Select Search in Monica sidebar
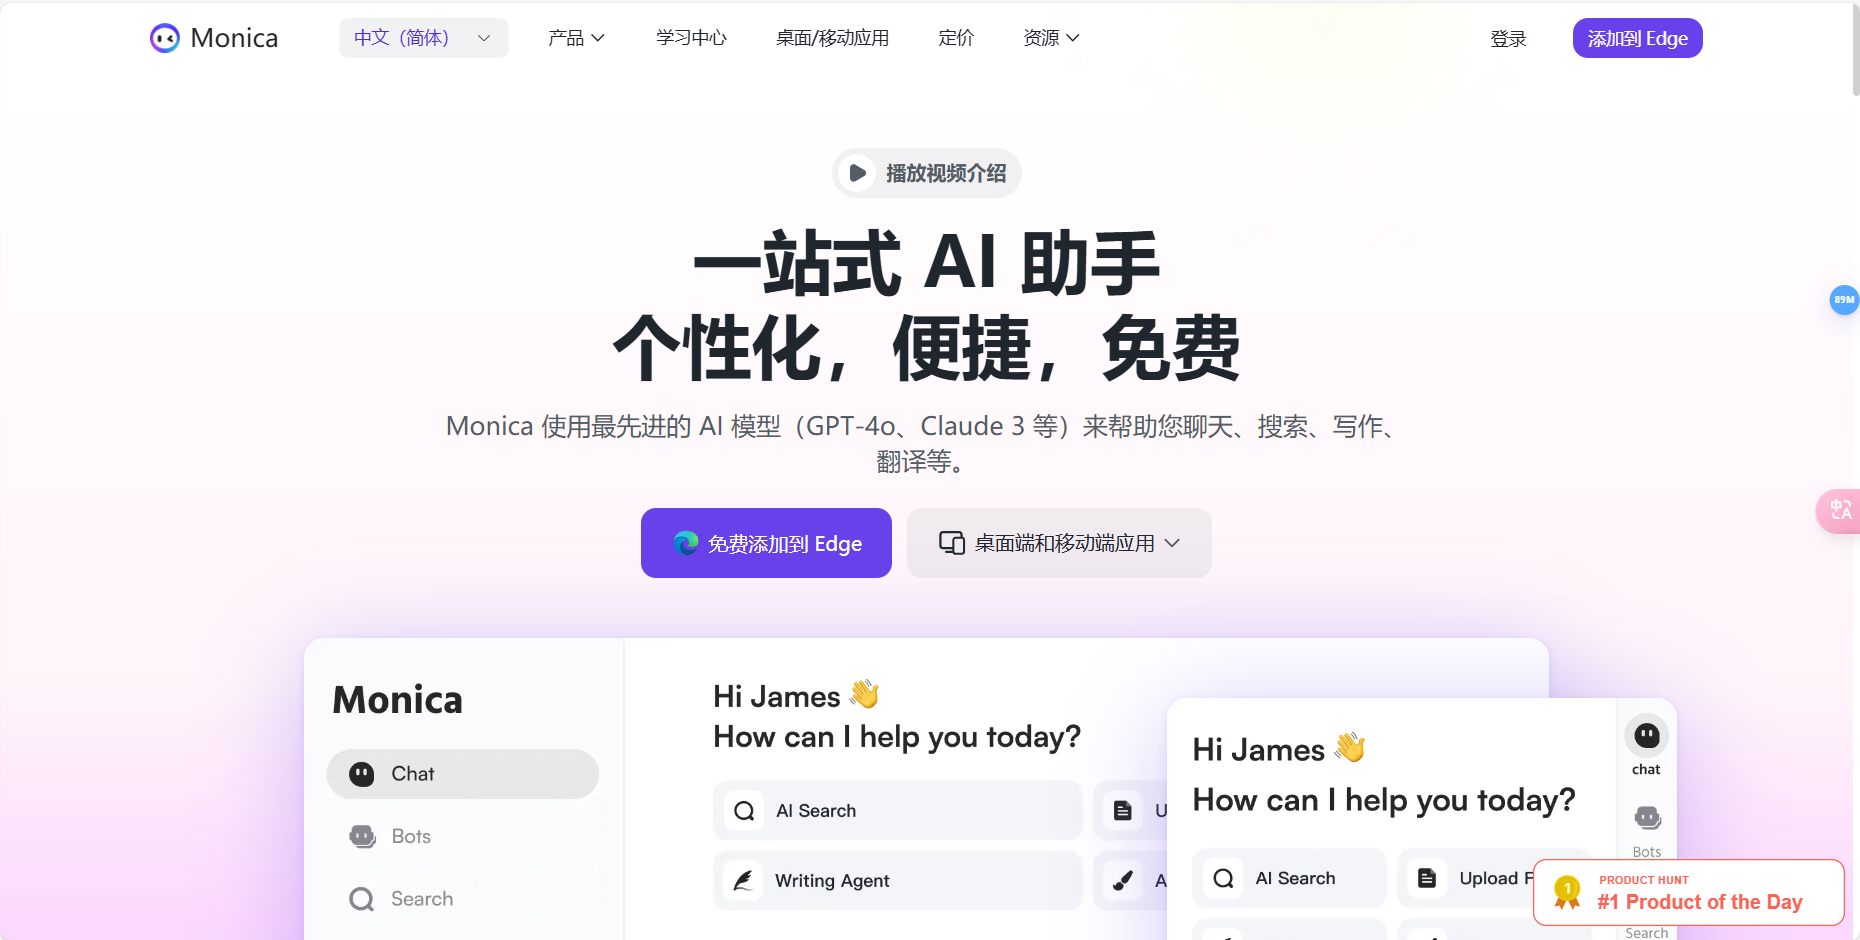 pos(420,899)
